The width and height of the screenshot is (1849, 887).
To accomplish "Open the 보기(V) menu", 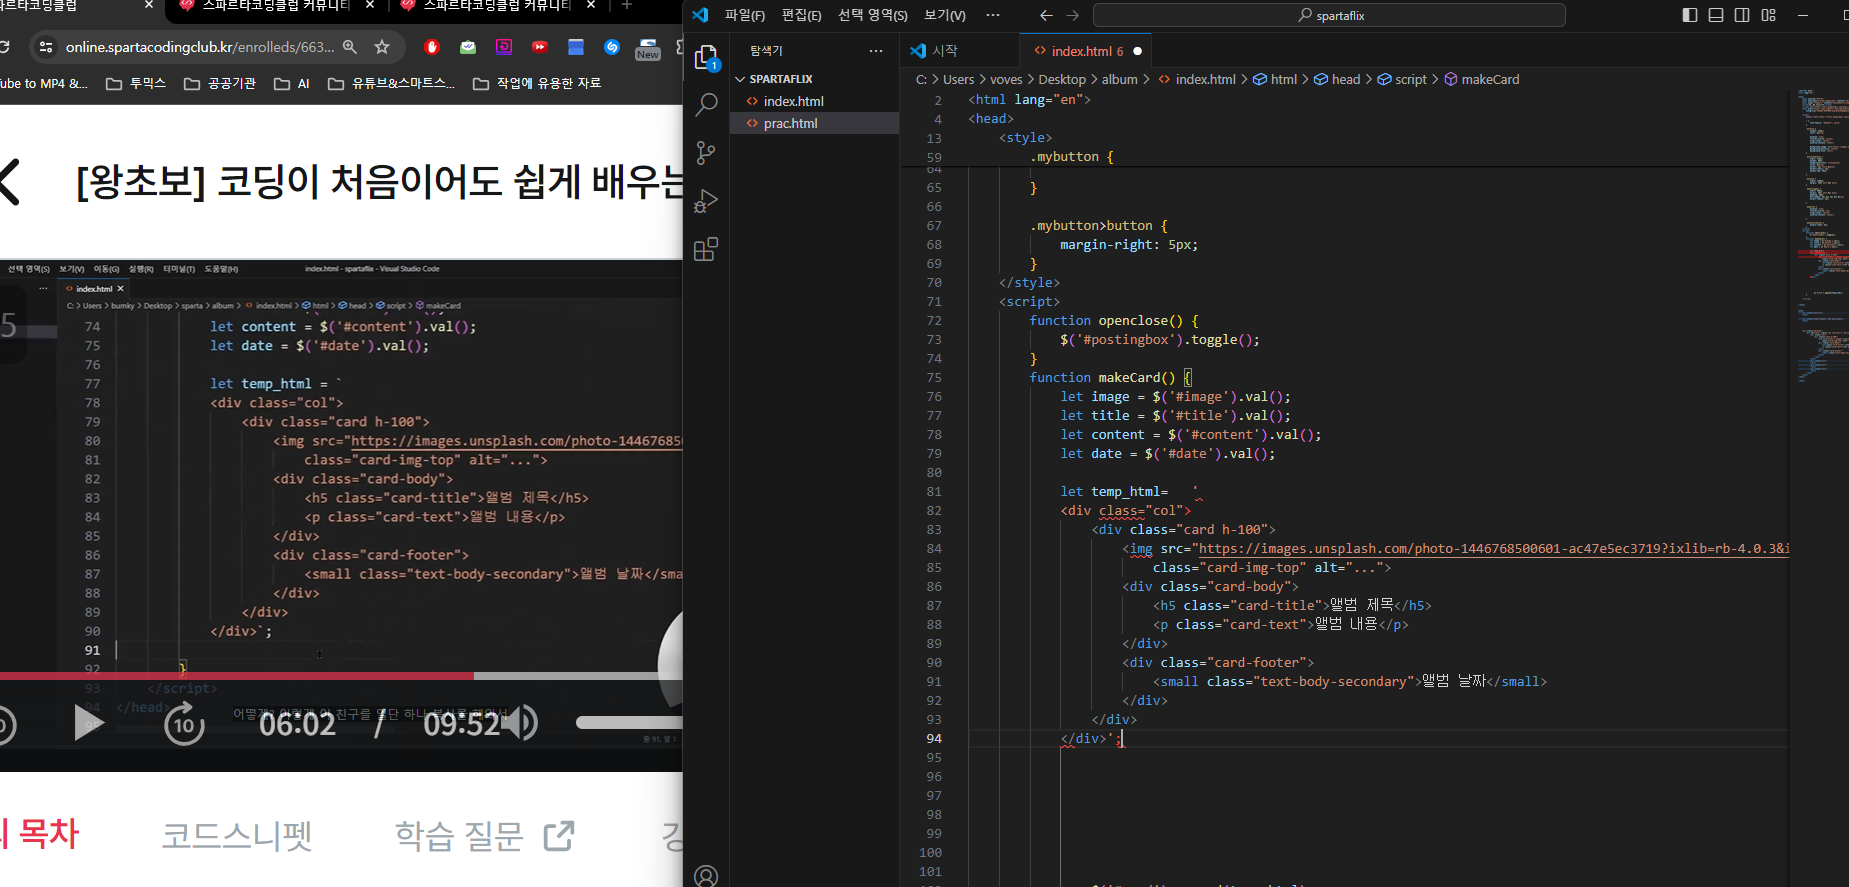I will pos(945,15).
